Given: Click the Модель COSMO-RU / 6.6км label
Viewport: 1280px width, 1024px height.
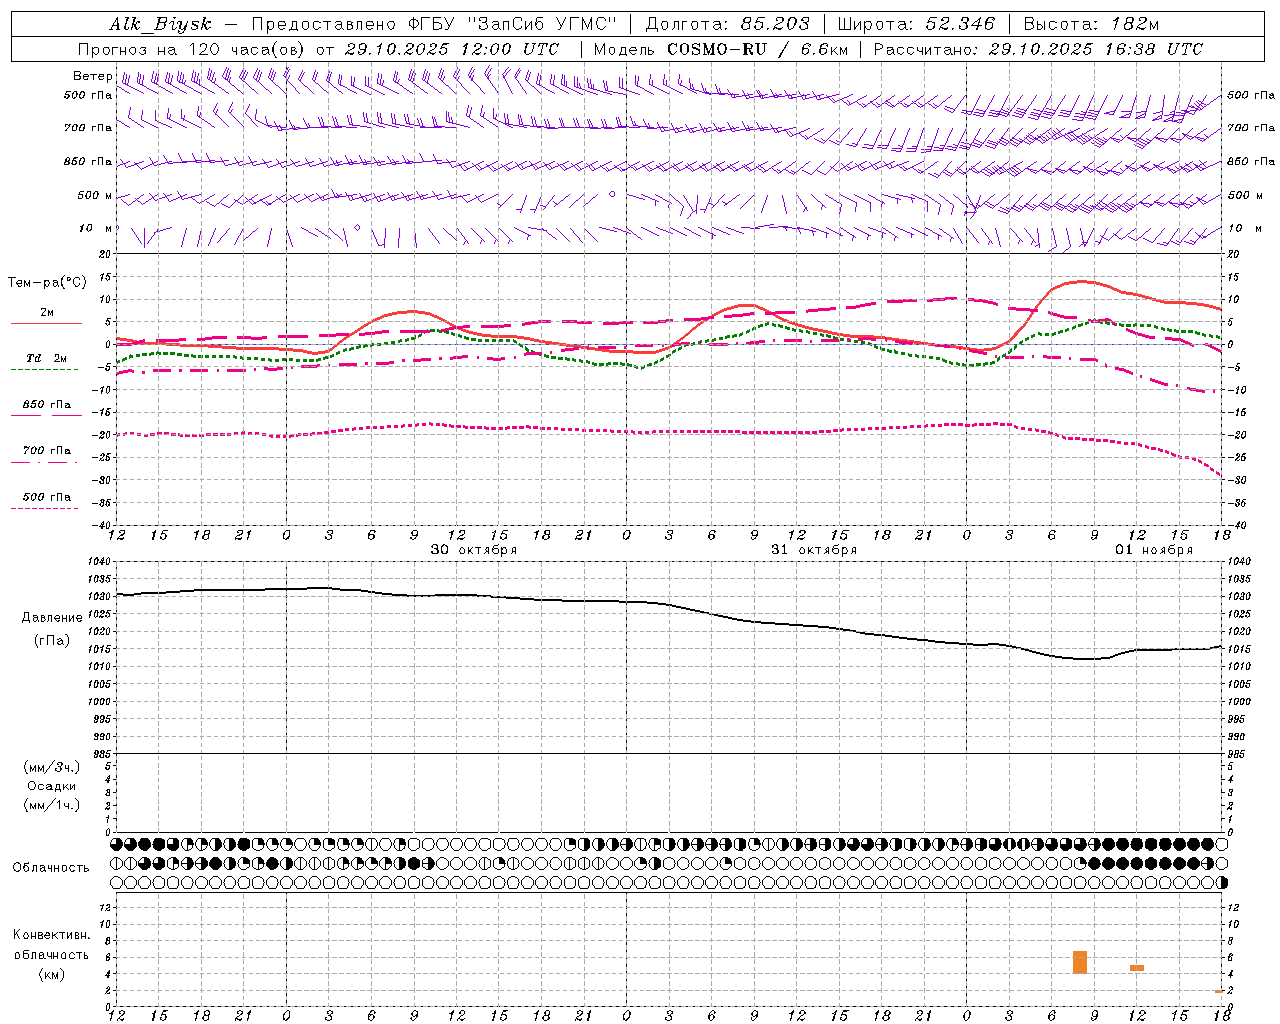Looking at the screenshot, I should tap(721, 49).
